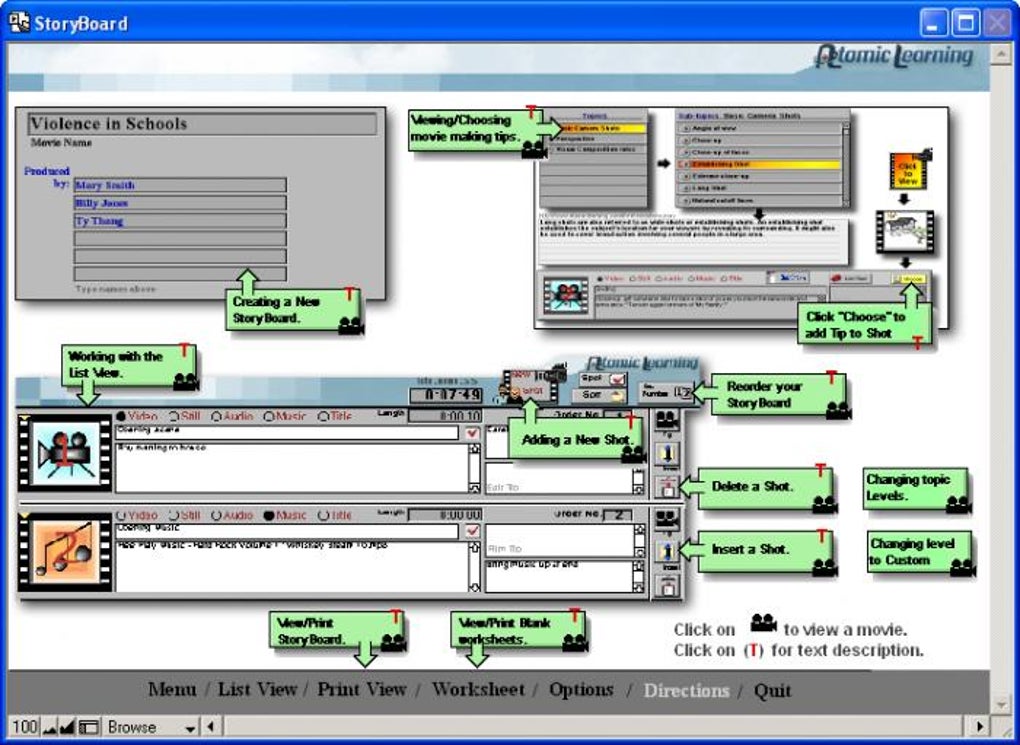Click the video camera thumbnail of shot 1
Image resolution: width=1020 pixels, height=745 pixels.
point(64,452)
